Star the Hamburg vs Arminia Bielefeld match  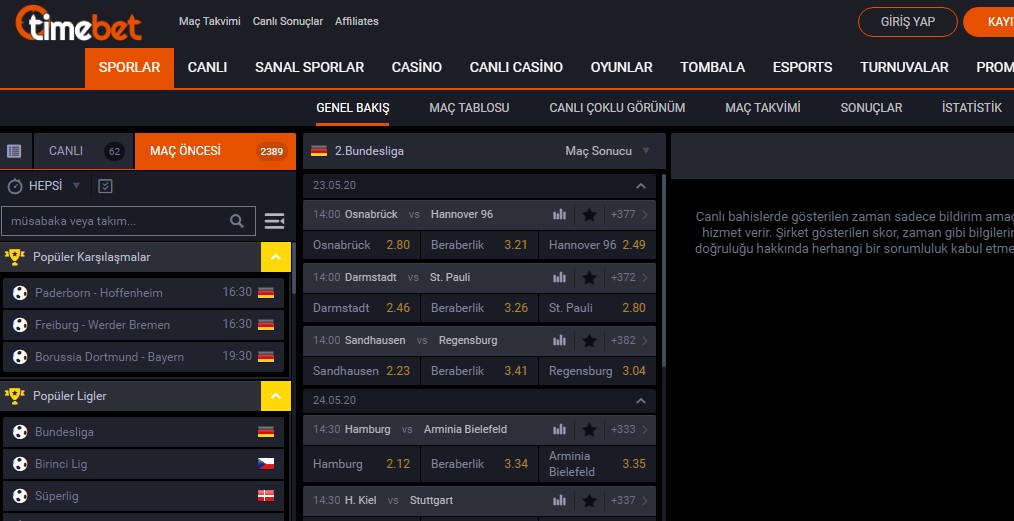click(x=589, y=430)
